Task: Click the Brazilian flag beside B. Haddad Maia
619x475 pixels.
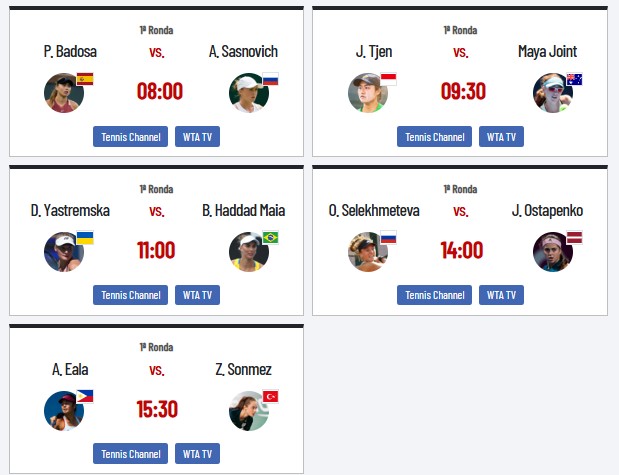Action: pyautogui.click(x=270, y=238)
